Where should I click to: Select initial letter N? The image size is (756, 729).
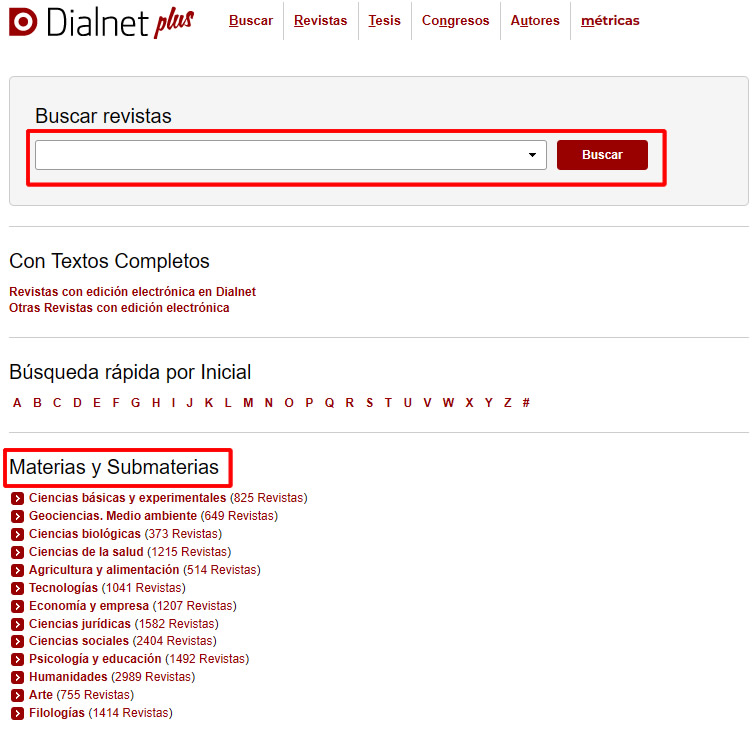click(x=269, y=403)
